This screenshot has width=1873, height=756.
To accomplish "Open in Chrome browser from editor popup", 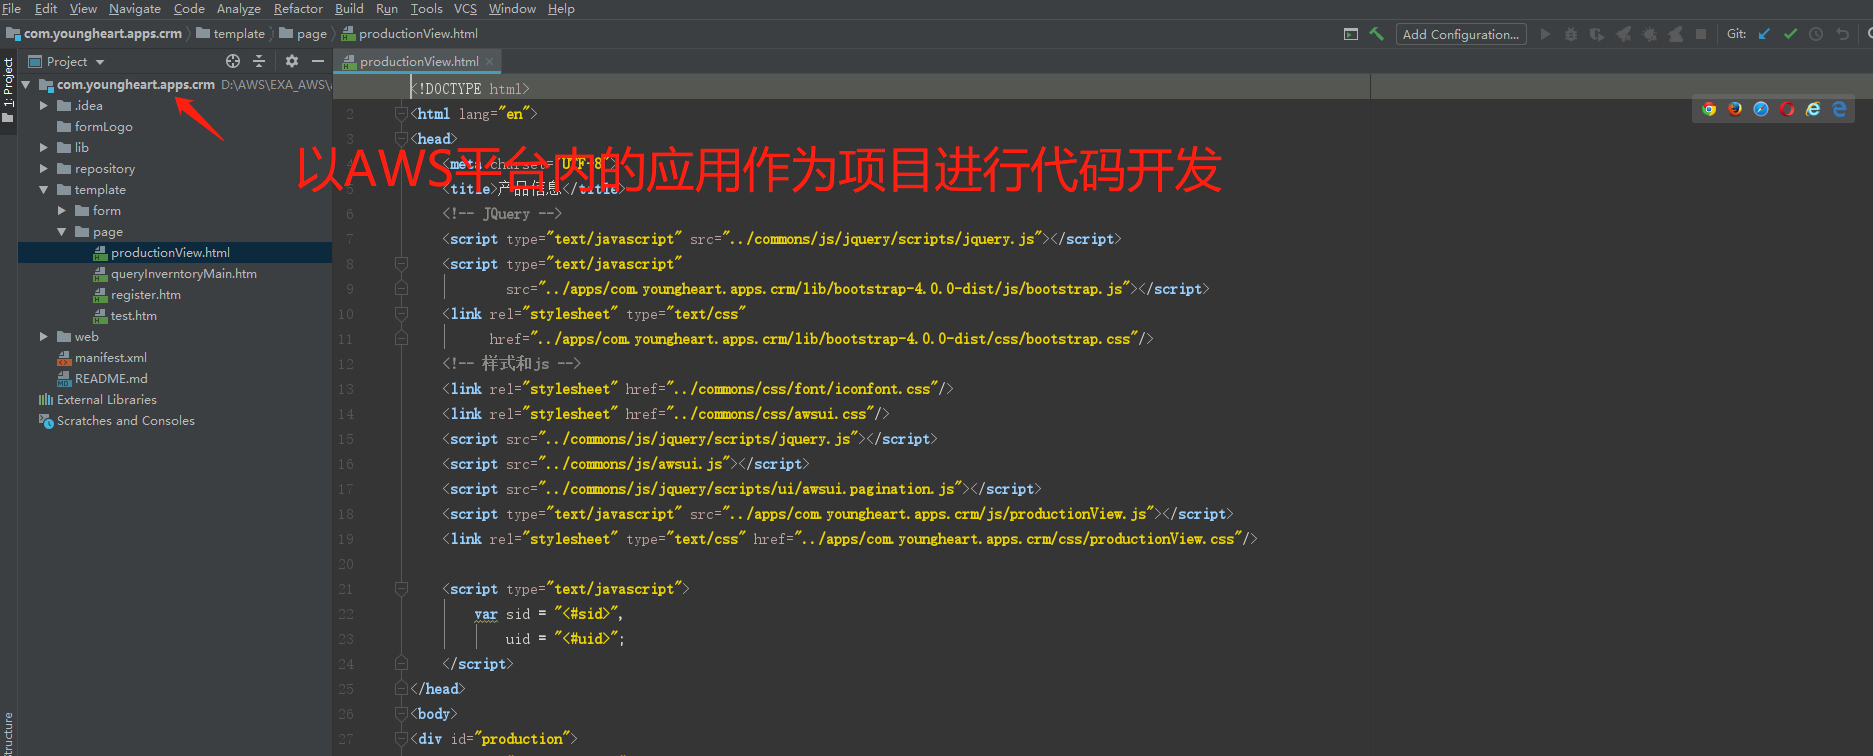I will click(x=1709, y=109).
